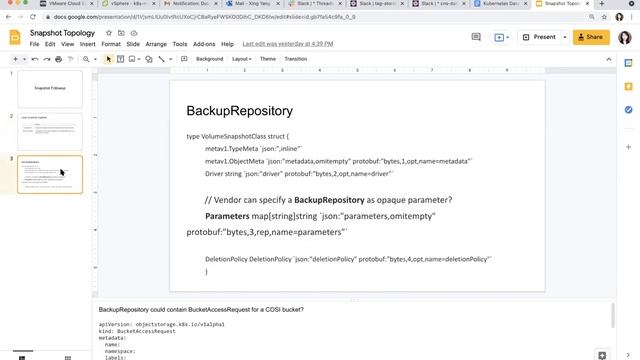The image size is (640, 360).
Task: Get add-ons with side panel plus
Action: point(628,147)
